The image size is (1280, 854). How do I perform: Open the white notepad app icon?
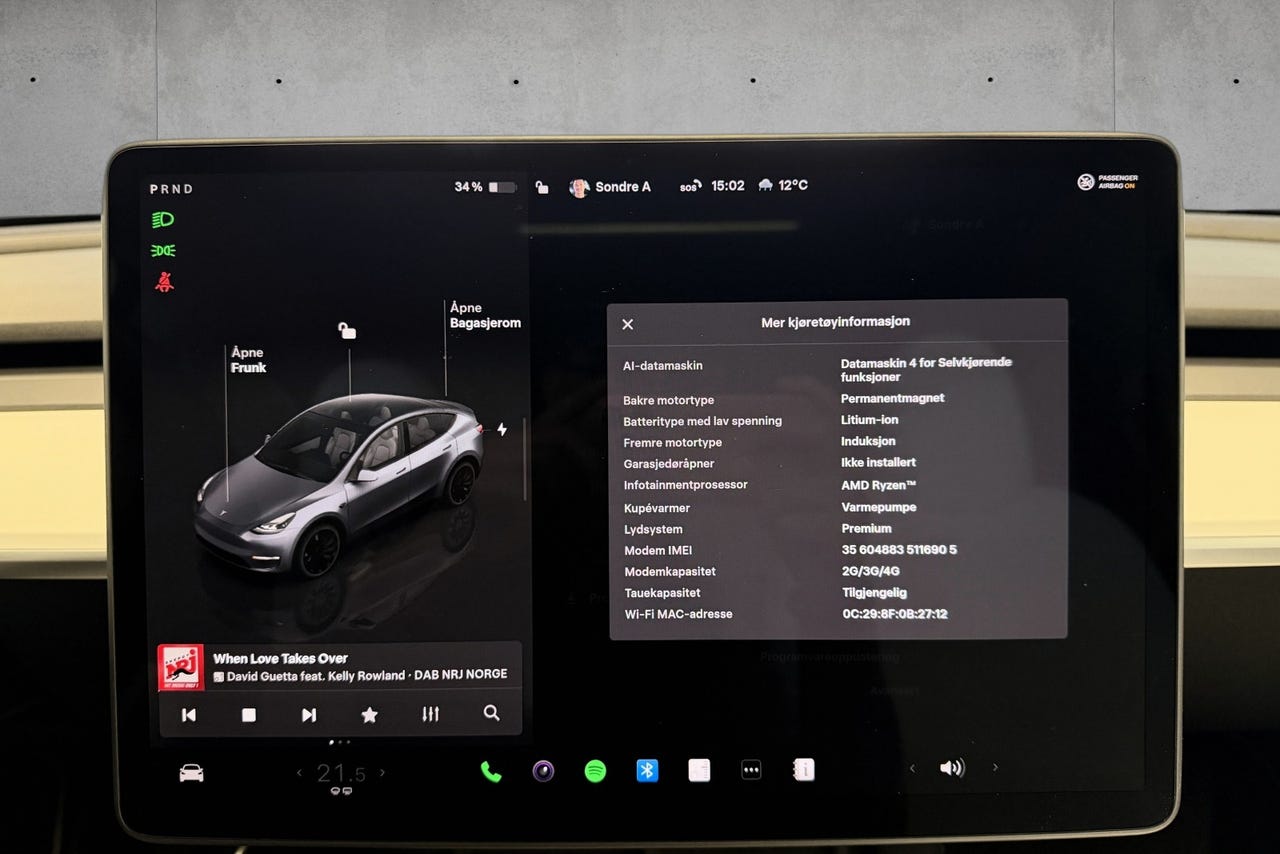(699, 771)
